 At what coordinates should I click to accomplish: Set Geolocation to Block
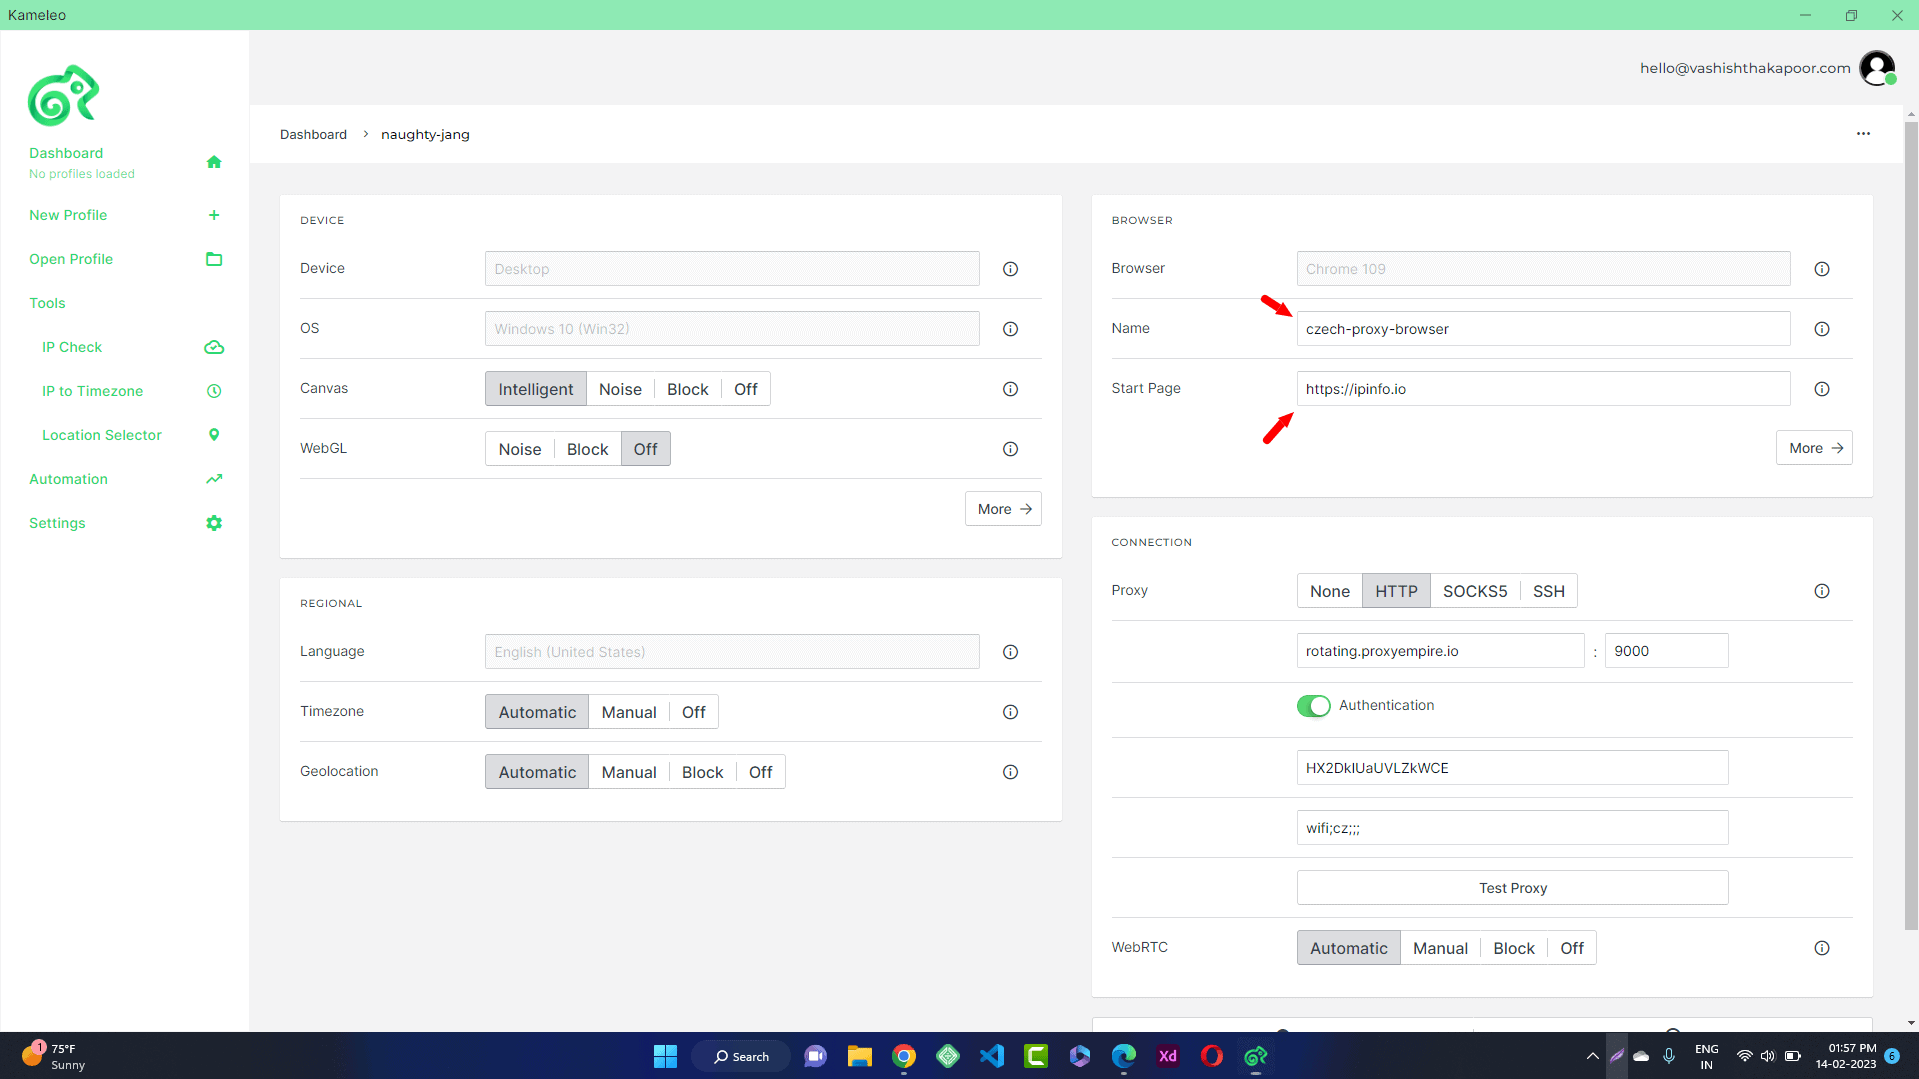click(x=702, y=772)
